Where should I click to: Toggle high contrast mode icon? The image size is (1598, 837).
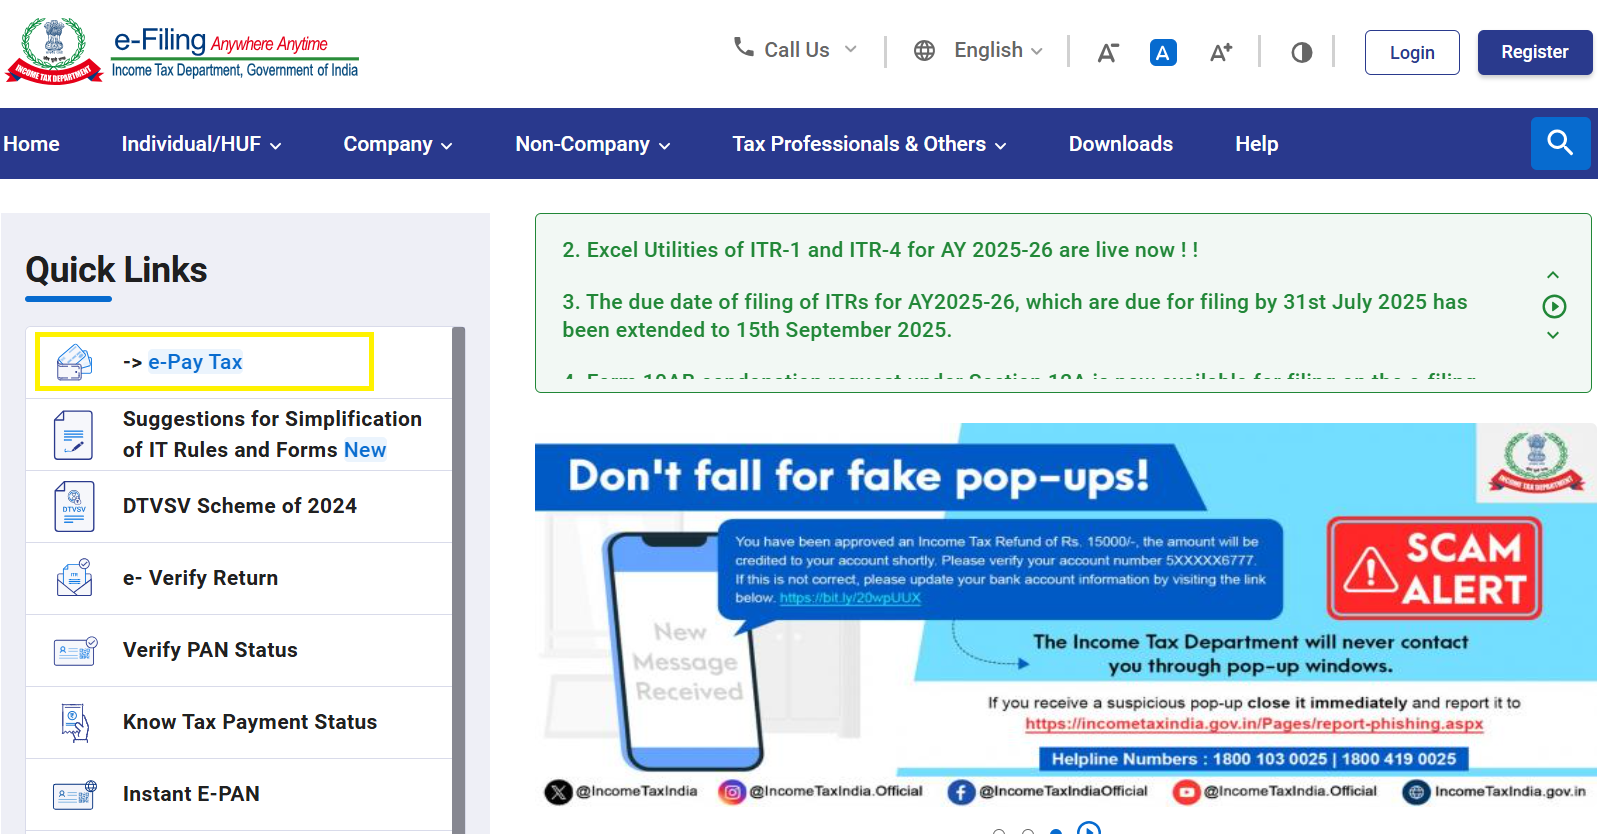1301,52
